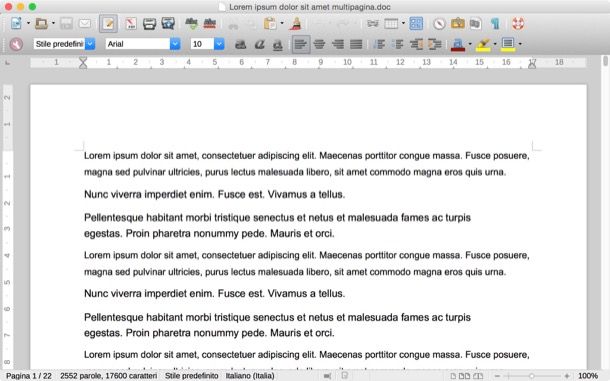
Task: Click the document modified indicator in status bar
Action: tap(345, 376)
